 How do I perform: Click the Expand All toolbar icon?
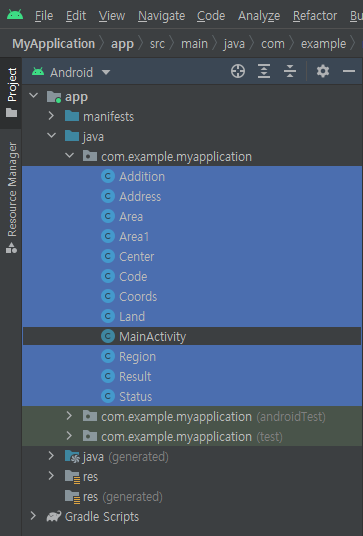[264, 71]
